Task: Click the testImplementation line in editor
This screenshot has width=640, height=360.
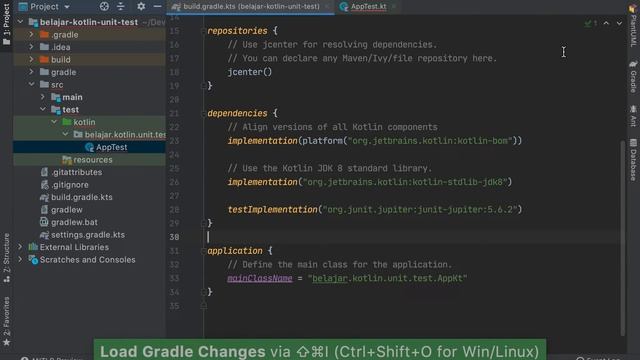Action: 375,209
